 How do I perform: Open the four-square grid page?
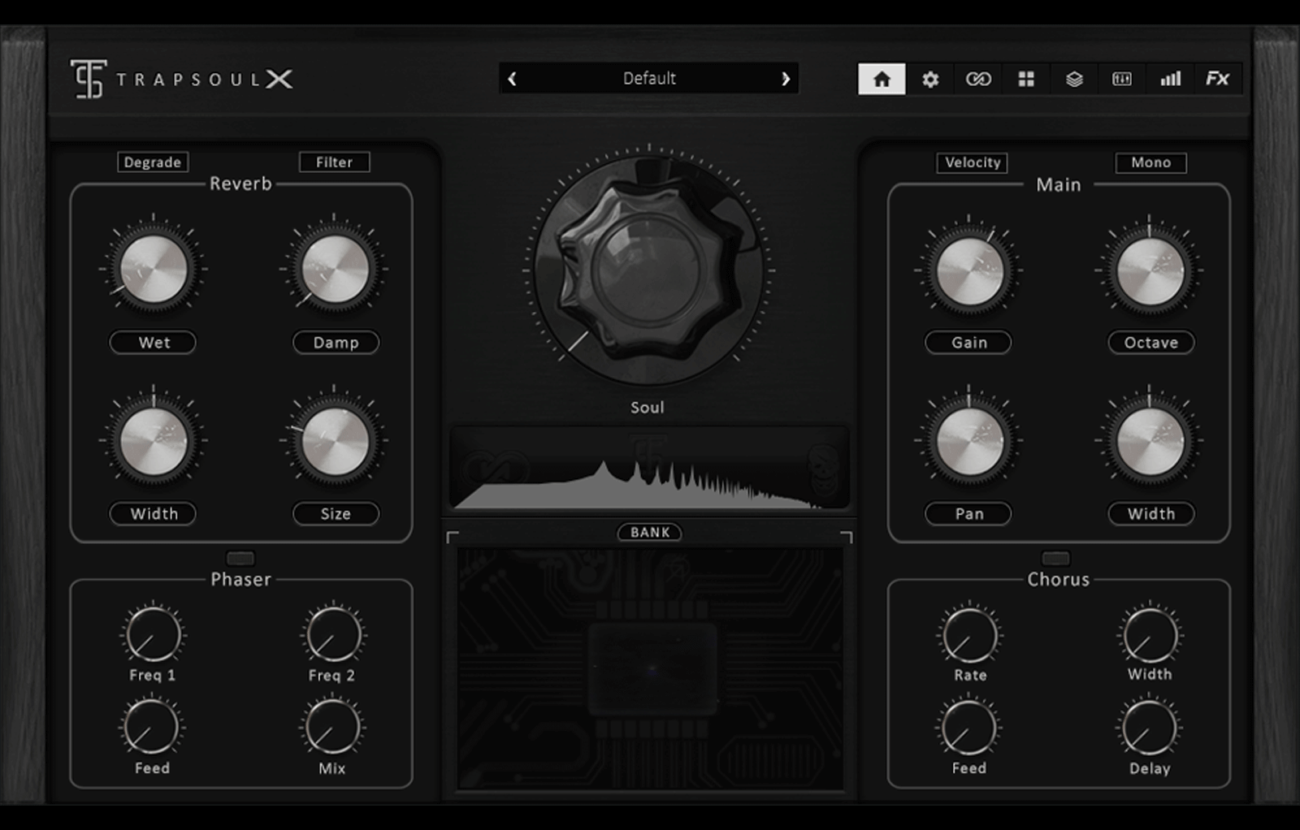(1026, 79)
